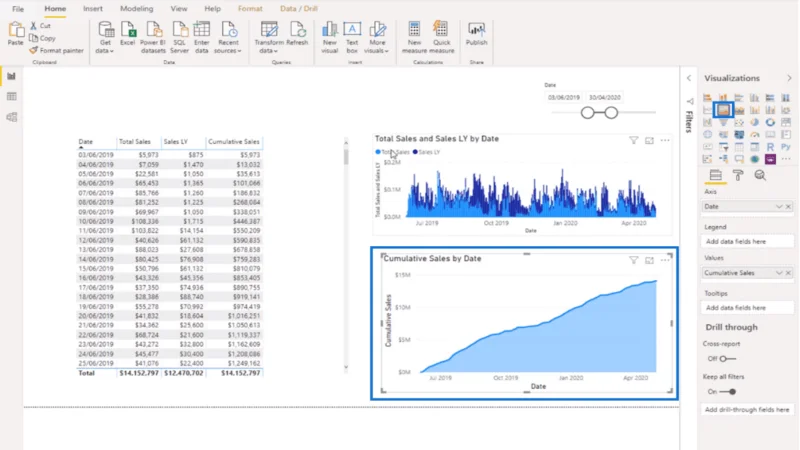Screen dimensions: 800x450
Task: Click New measure in Calculations
Action: 414,37
